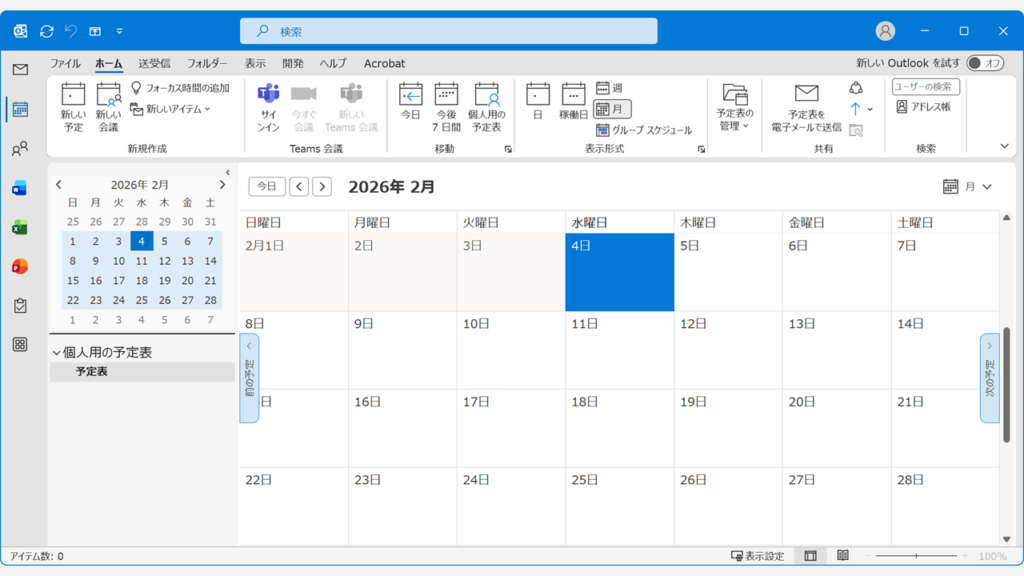Viewport: 1024px width, 576px height.
Task: Click the 新しい会議 (new meeting) icon
Action: [108, 95]
